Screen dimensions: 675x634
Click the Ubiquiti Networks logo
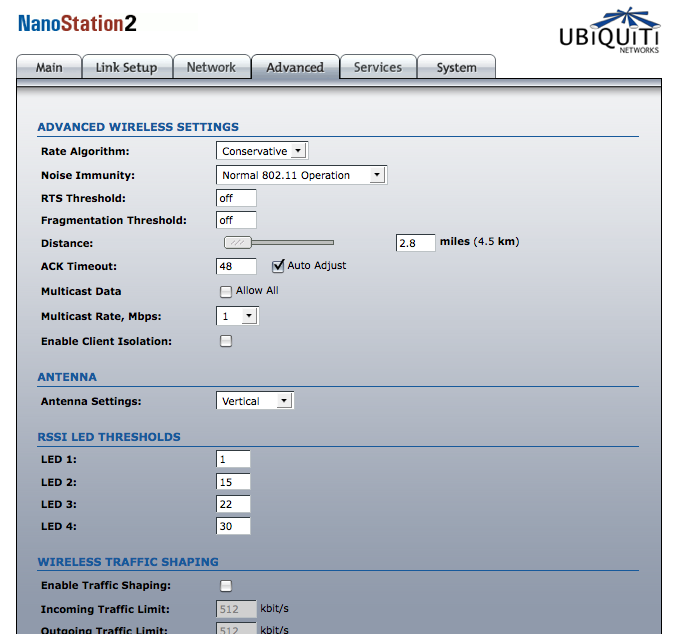[x=609, y=30]
